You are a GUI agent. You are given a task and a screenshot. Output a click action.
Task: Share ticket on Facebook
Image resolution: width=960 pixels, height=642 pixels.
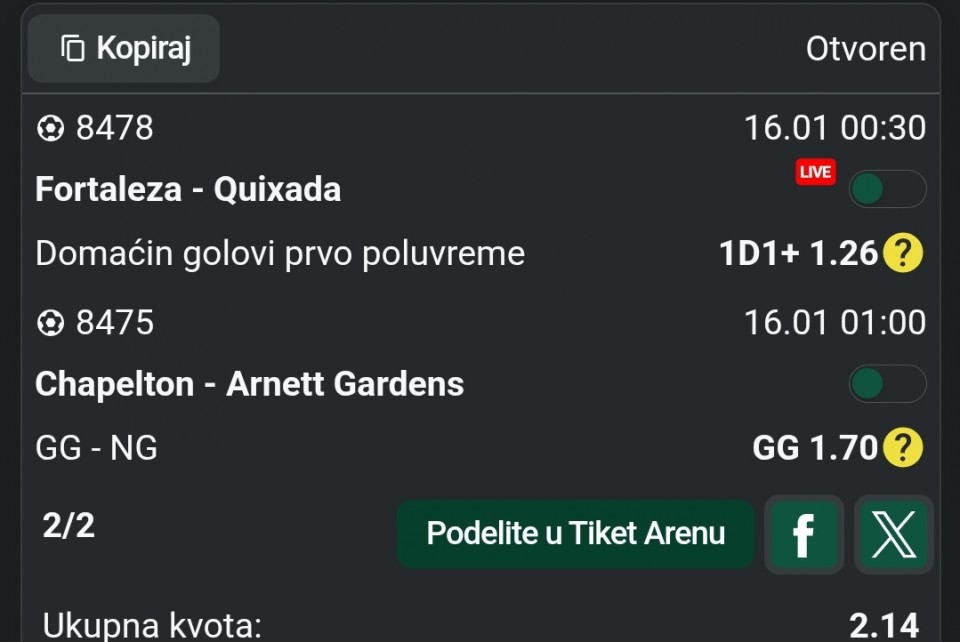pos(803,534)
